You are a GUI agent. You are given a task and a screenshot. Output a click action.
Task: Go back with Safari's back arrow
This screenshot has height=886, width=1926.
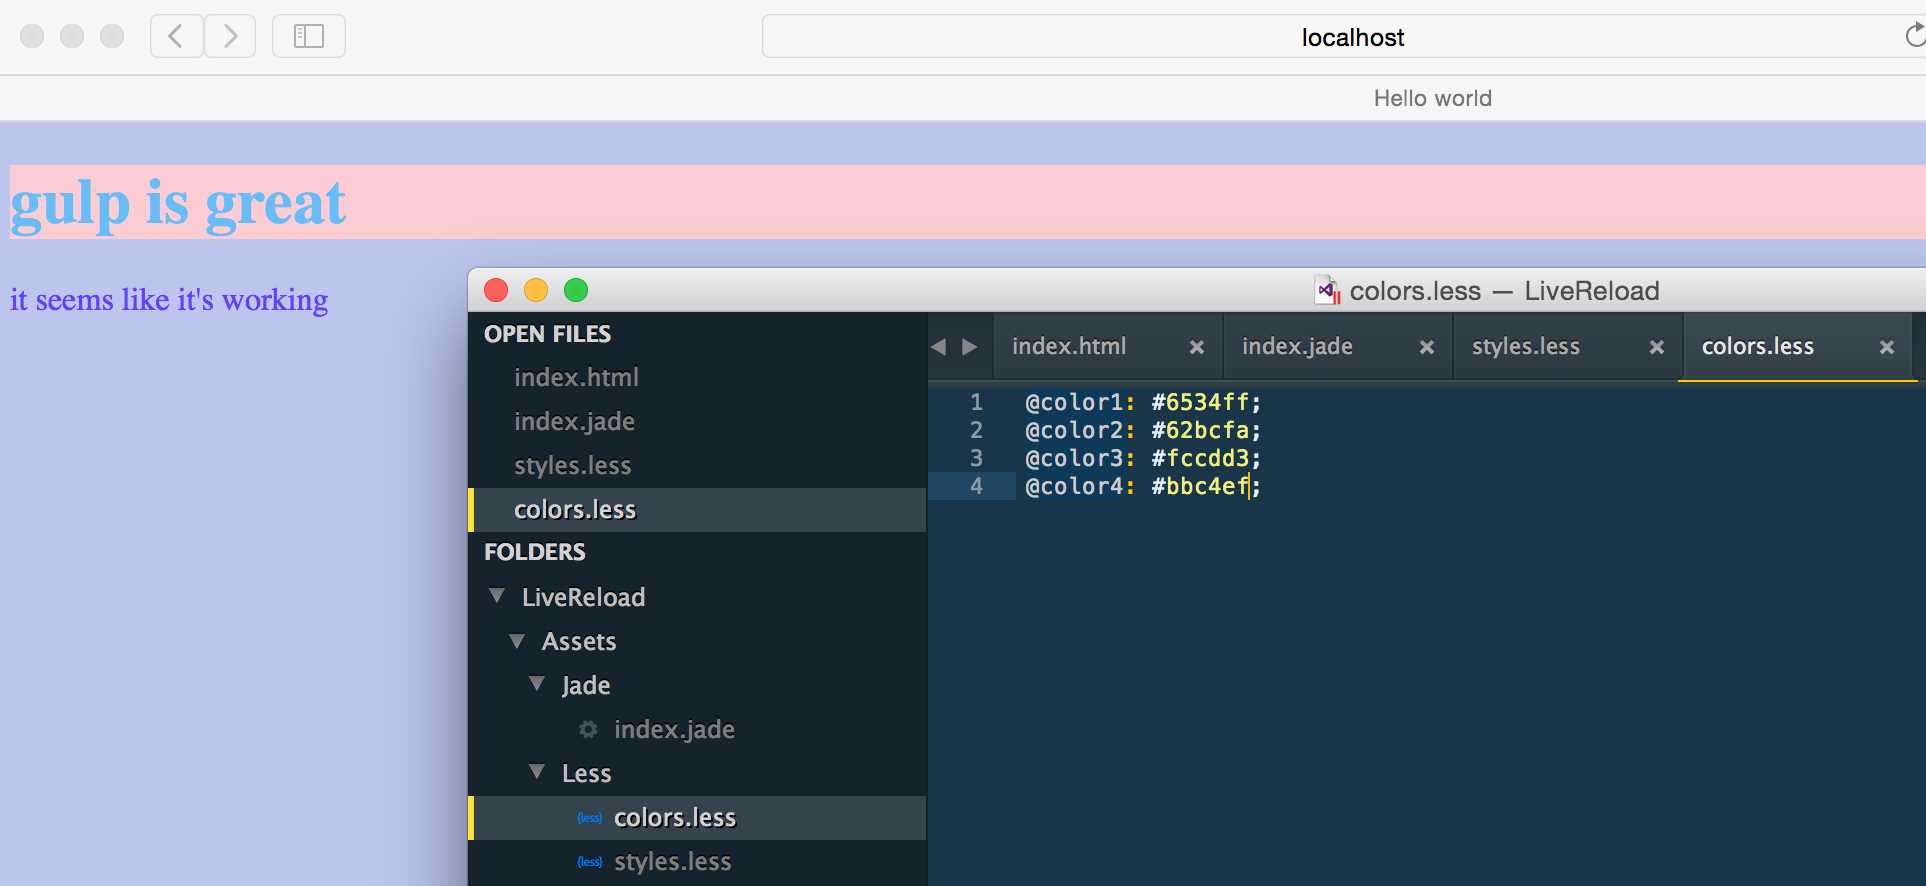pyautogui.click(x=176, y=37)
